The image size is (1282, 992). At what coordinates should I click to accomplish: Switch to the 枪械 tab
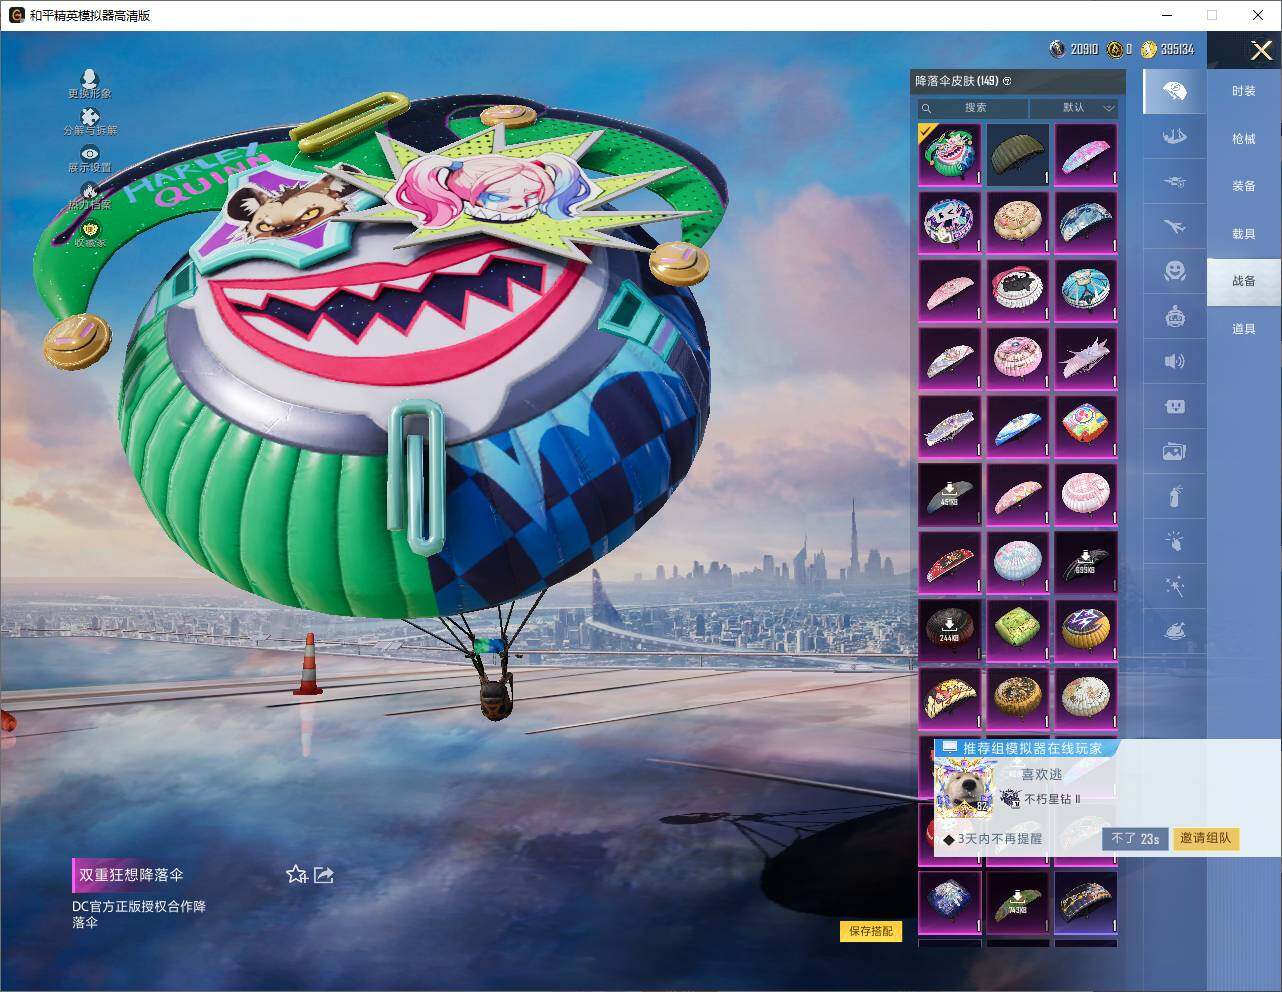pos(1244,139)
